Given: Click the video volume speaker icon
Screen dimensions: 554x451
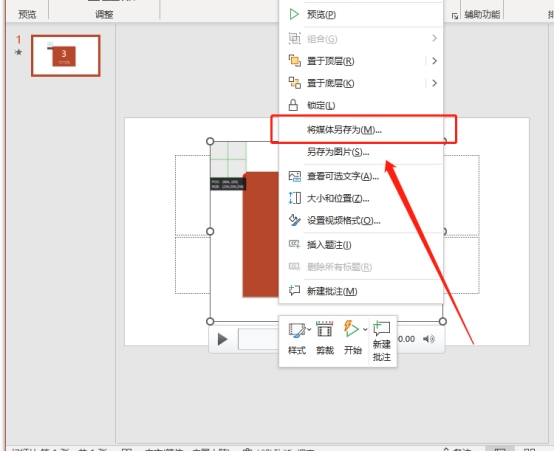Looking at the screenshot, I should [x=429, y=339].
